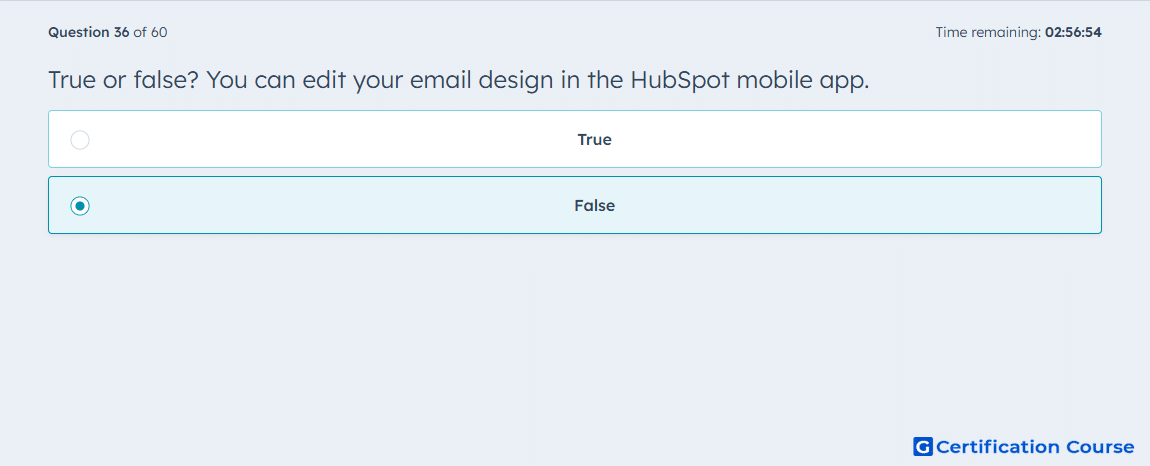Image resolution: width=1150 pixels, height=466 pixels.
Task: Click the bold True label text
Action: [x=595, y=139]
